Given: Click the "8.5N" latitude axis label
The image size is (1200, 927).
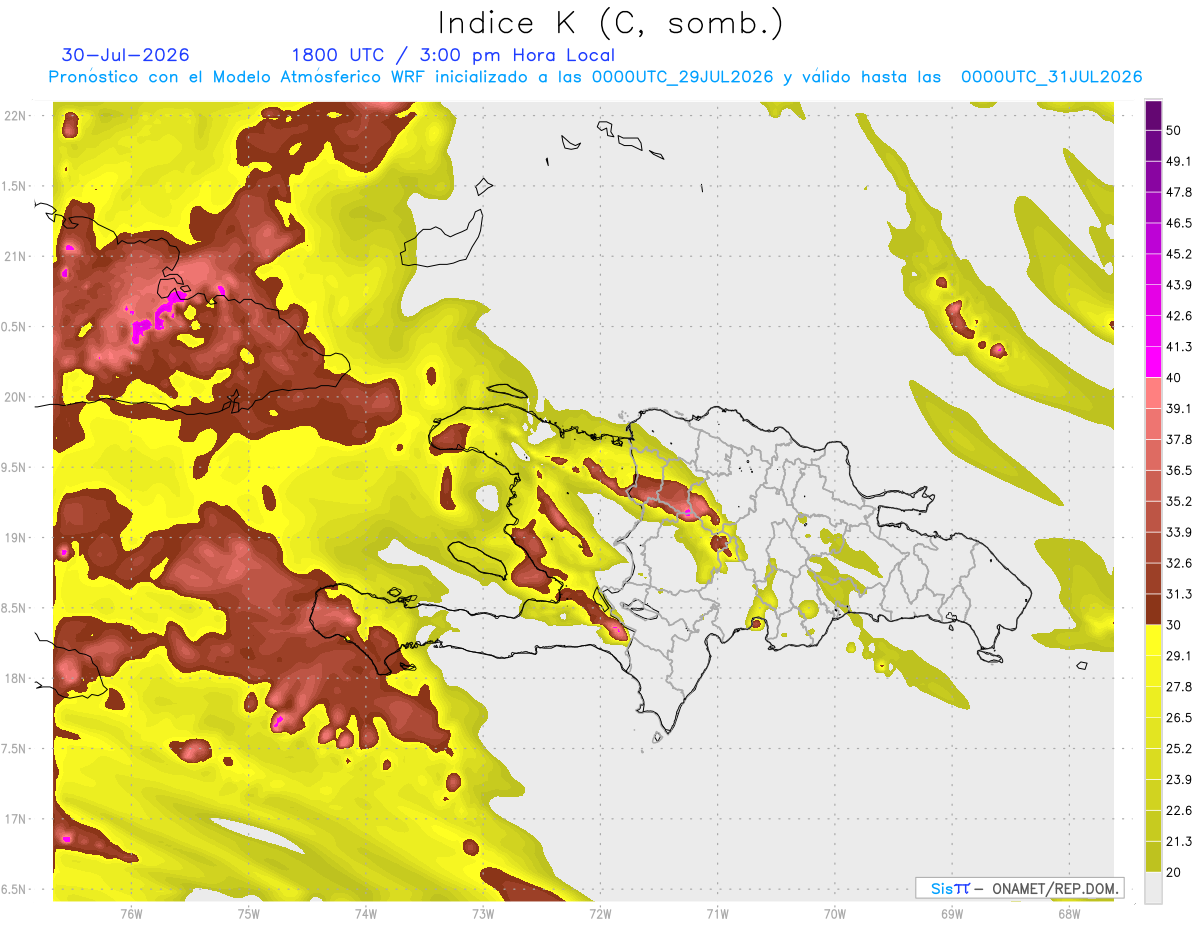Looking at the screenshot, I should point(15,609).
